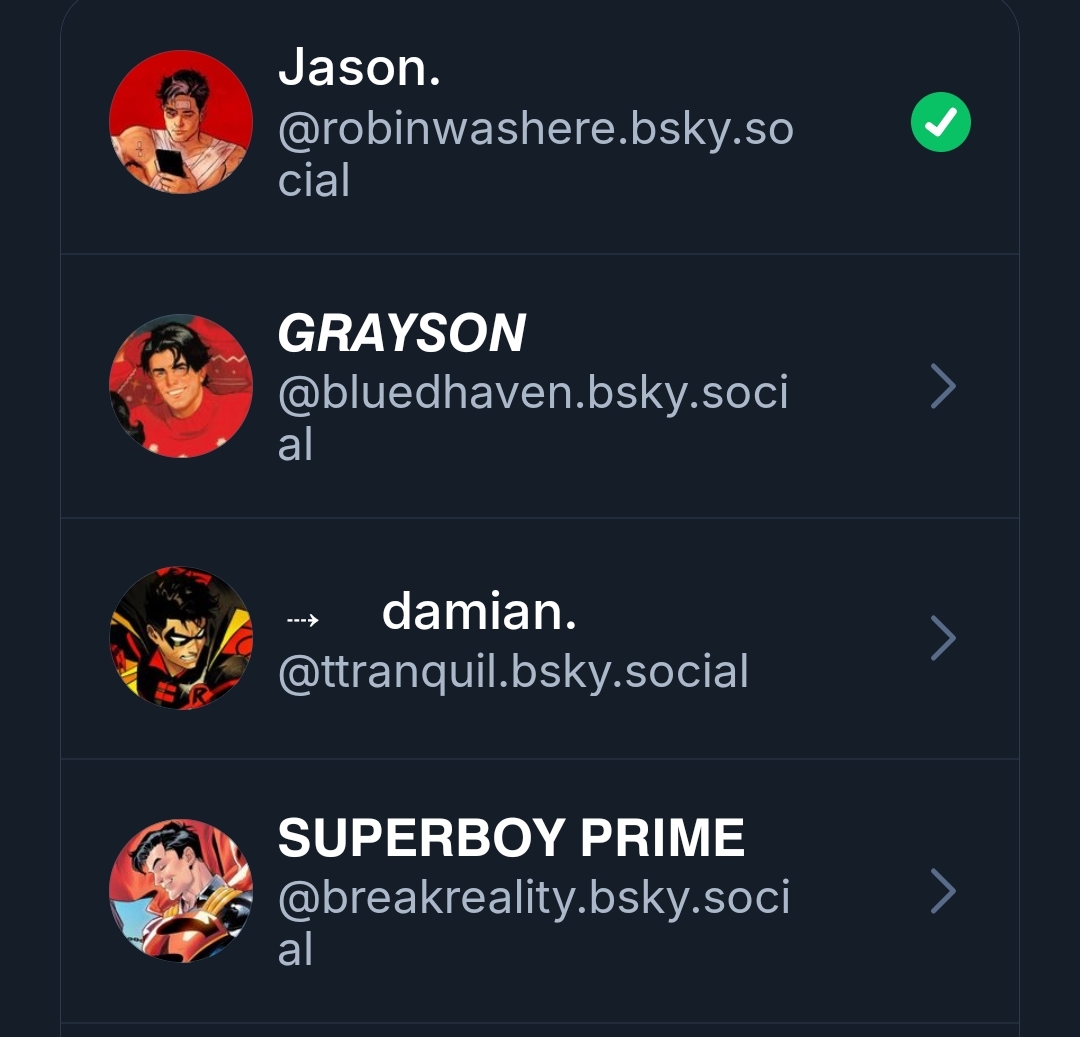Select the @ttranquil.bsky.social handle
The height and width of the screenshot is (1037, 1080).
513,672
